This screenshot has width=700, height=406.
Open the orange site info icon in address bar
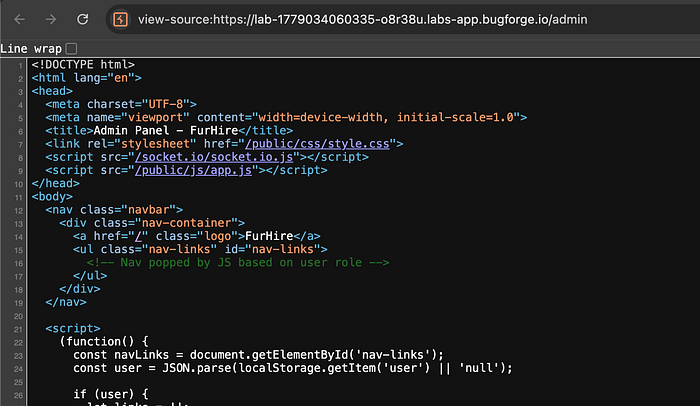(120, 19)
